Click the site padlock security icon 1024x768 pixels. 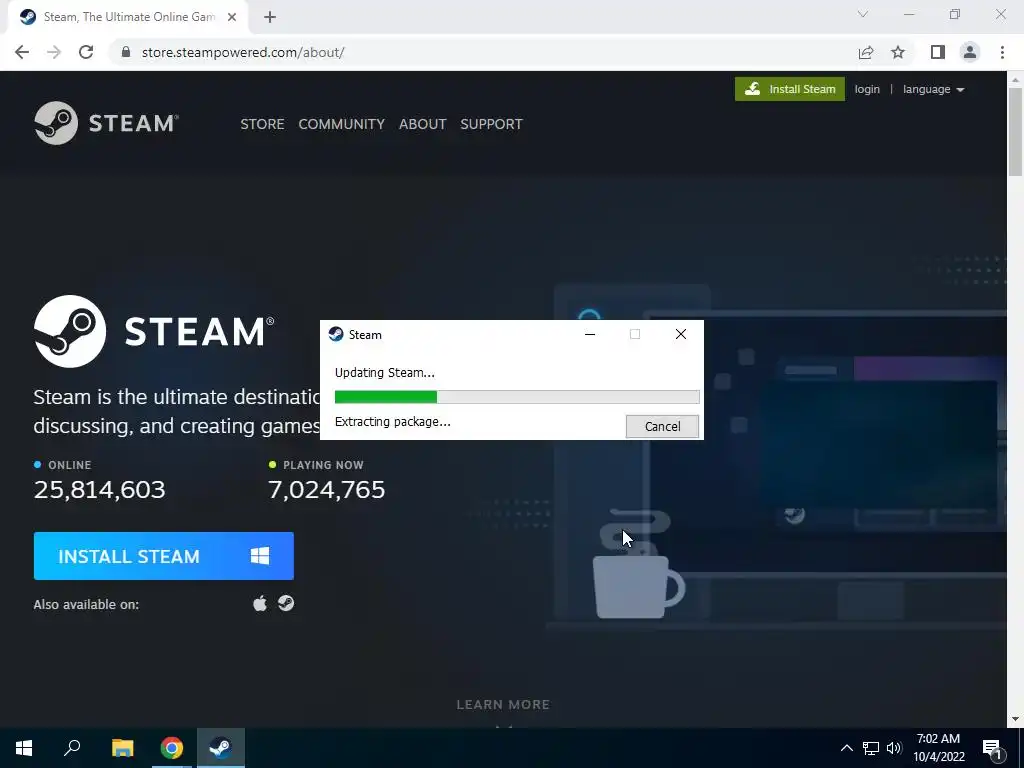click(126, 52)
